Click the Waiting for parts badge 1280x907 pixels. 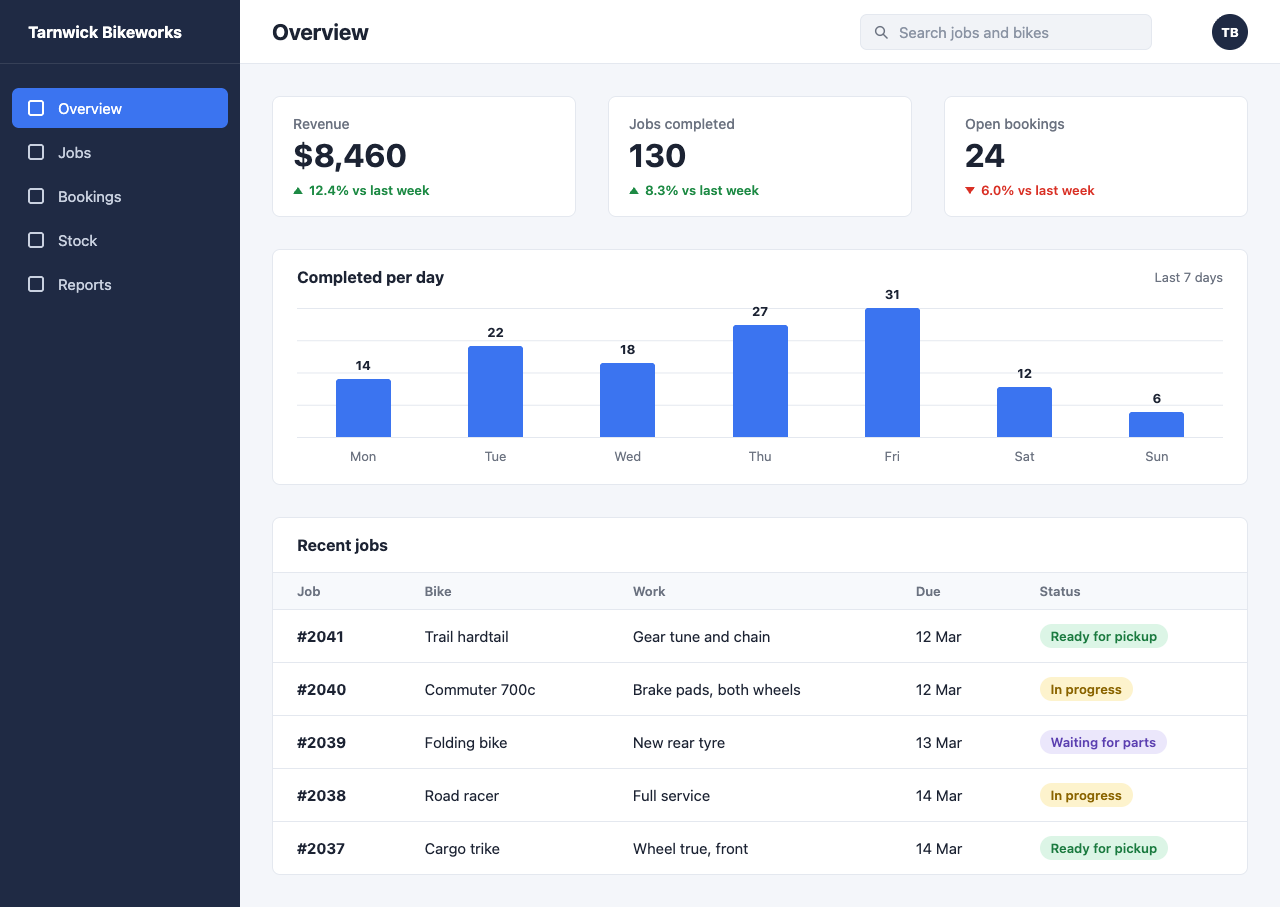pos(1103,742)
